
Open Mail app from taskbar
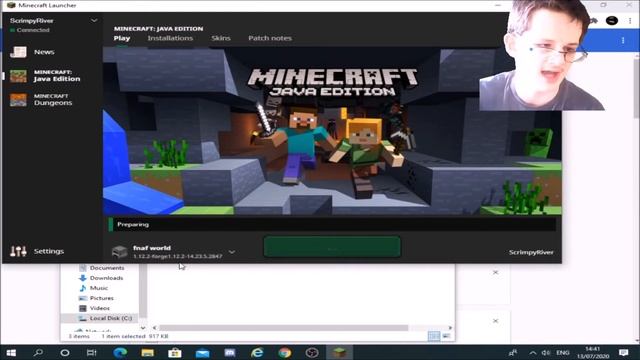(x=202, y=353)
